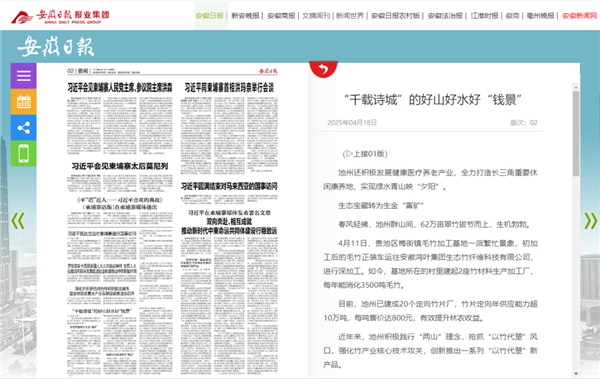Open headline 习近平圆满结束对马来西亚的国事访问

tap(229, 186)
